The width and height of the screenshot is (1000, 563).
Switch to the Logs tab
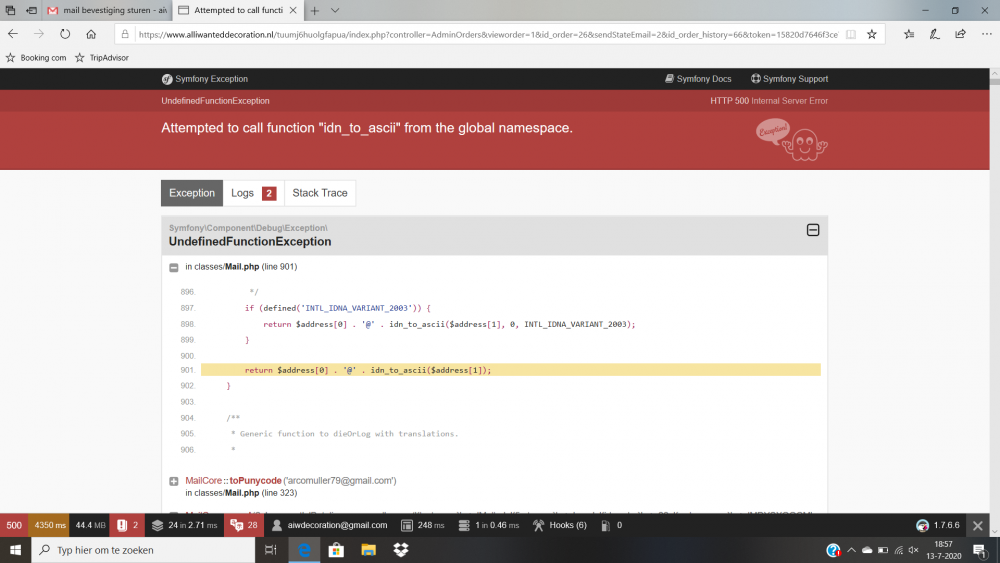tap(253, 193)
